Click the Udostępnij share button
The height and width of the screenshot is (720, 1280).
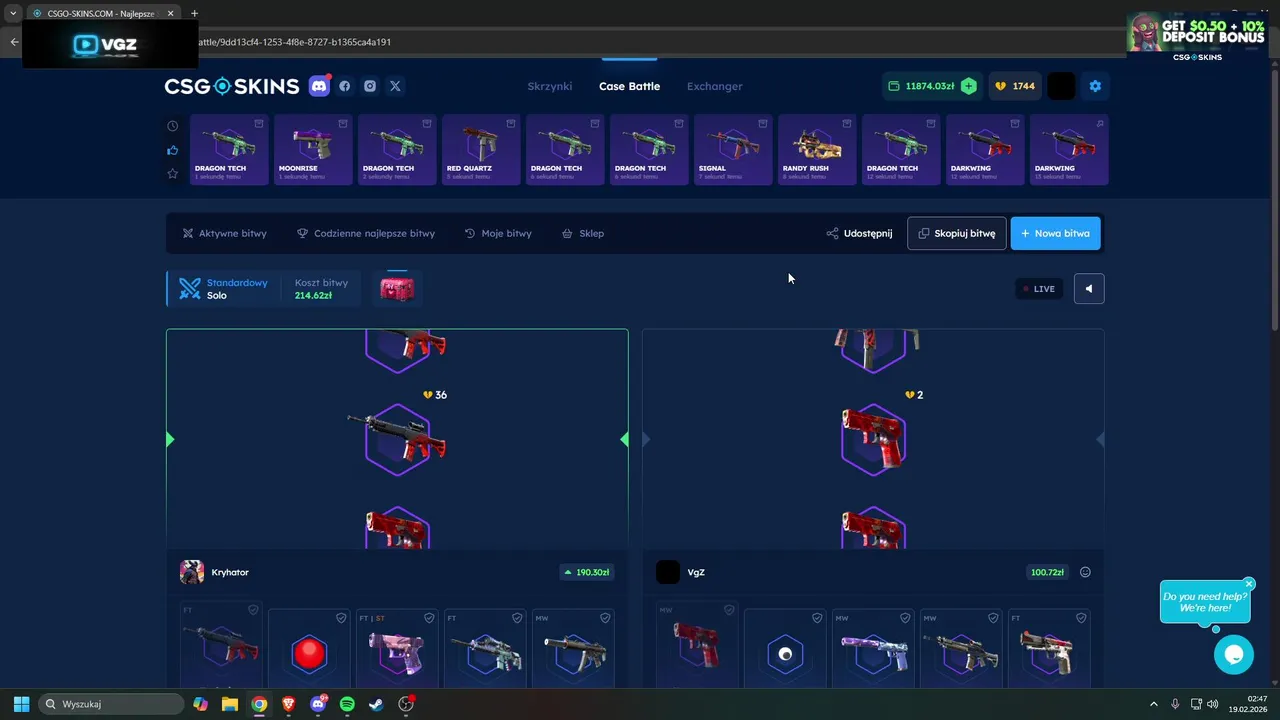pyautogui.click(x=859, y=233)
